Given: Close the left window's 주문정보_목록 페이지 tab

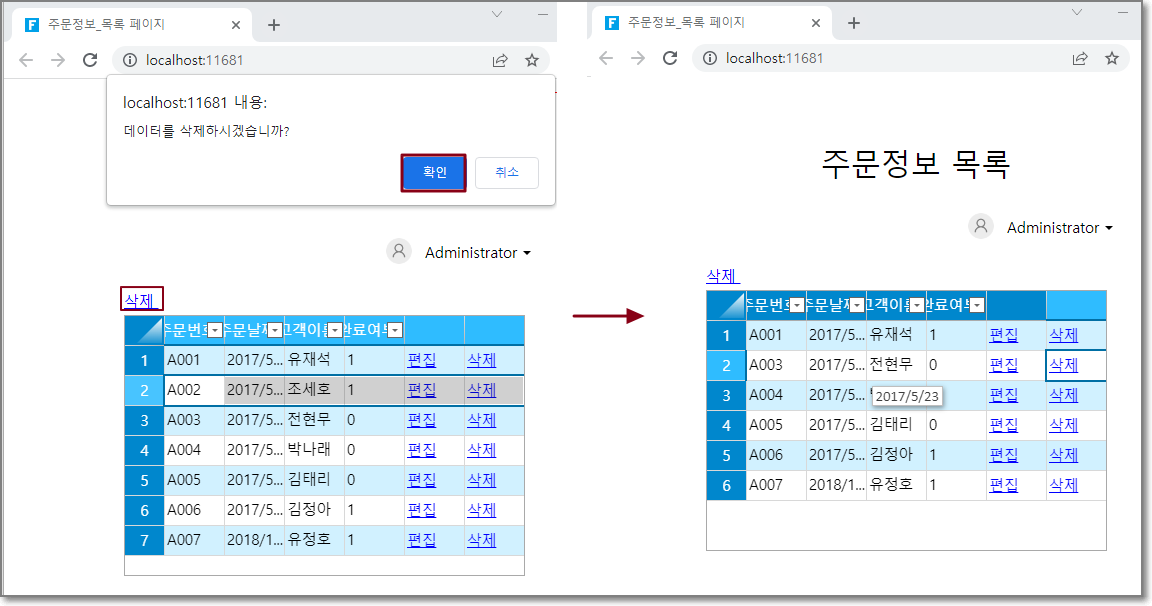Looking at the screenshot, I should click(236, 25).
